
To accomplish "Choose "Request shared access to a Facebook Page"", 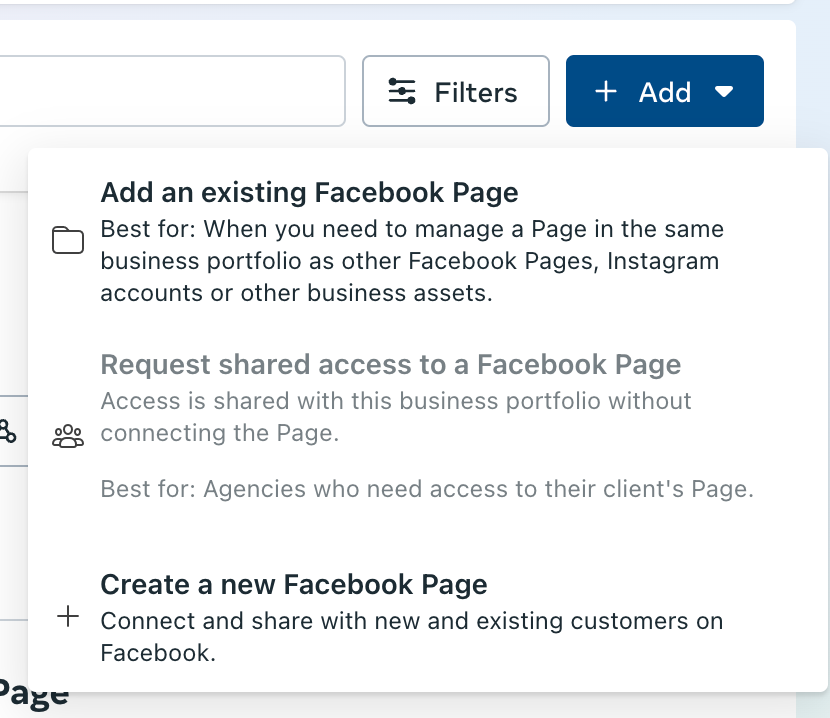I will [x=391, y=364].
